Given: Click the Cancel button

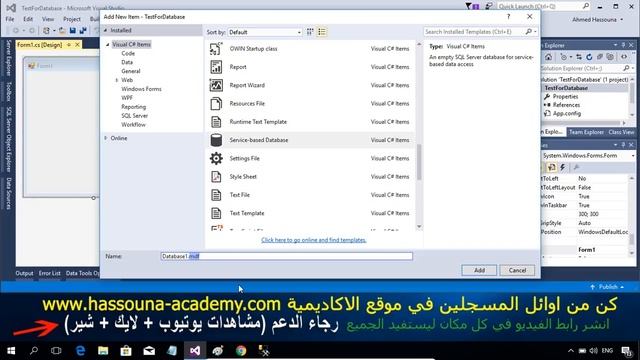Looking at the screenshot, I should point(517,270).
